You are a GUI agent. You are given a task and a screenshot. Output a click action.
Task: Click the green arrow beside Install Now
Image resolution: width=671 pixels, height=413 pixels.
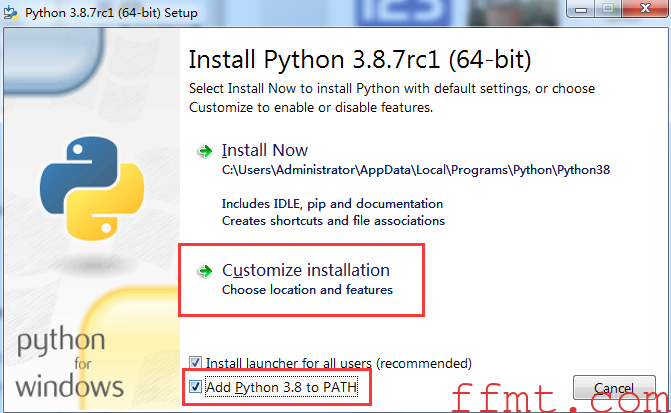tap(205, 151)
